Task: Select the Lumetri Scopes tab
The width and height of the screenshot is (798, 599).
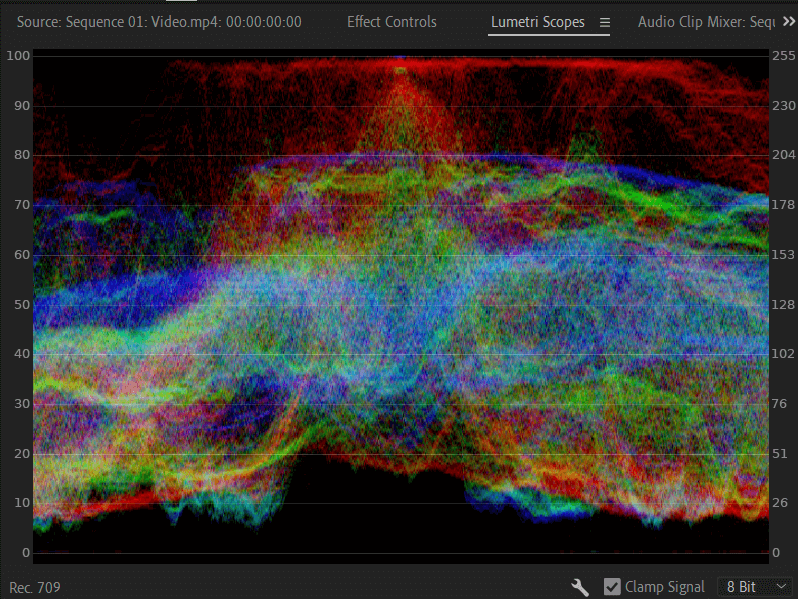Action: coord(537,22)
